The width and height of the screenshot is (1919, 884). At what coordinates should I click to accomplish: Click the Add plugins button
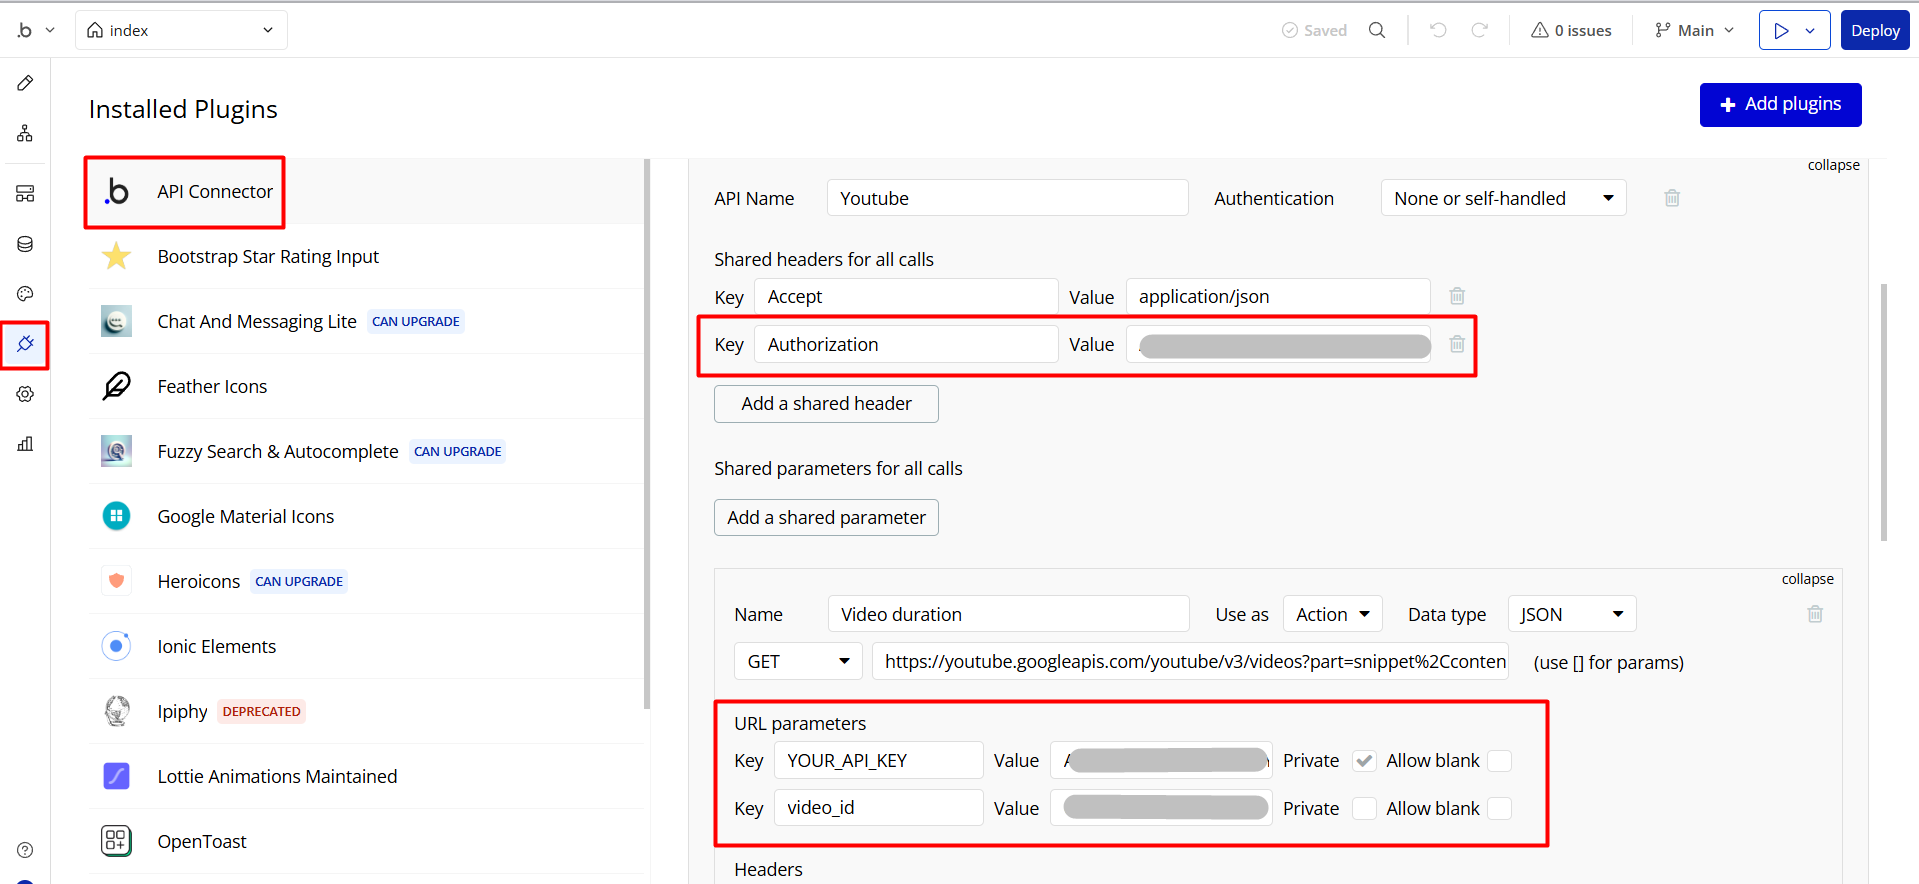1780,105
